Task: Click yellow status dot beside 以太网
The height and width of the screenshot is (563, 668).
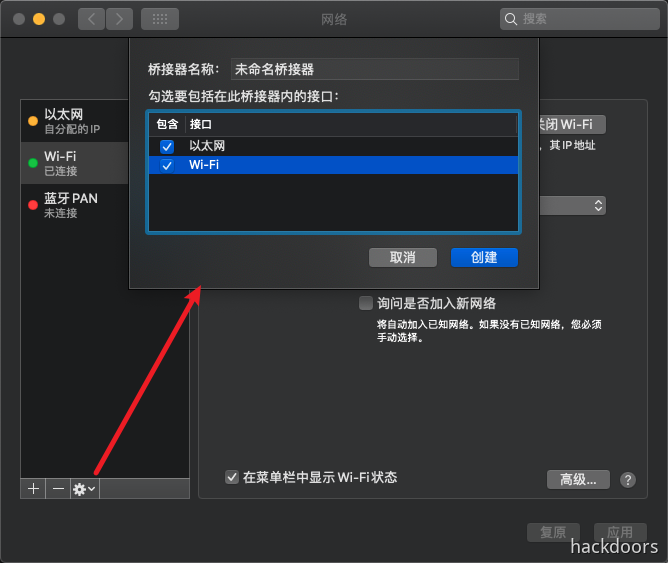Action: point(33,121)
